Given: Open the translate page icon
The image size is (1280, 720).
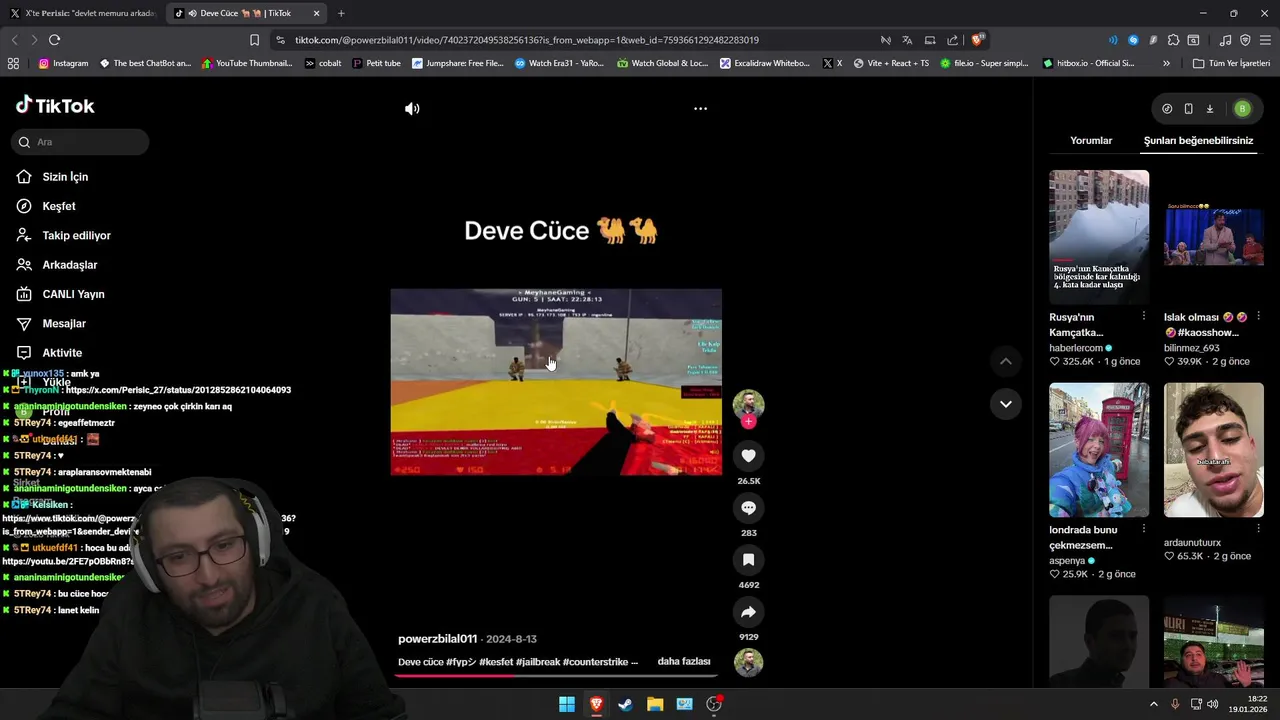Looking at the screenshot, I should (x=907, y=40).
